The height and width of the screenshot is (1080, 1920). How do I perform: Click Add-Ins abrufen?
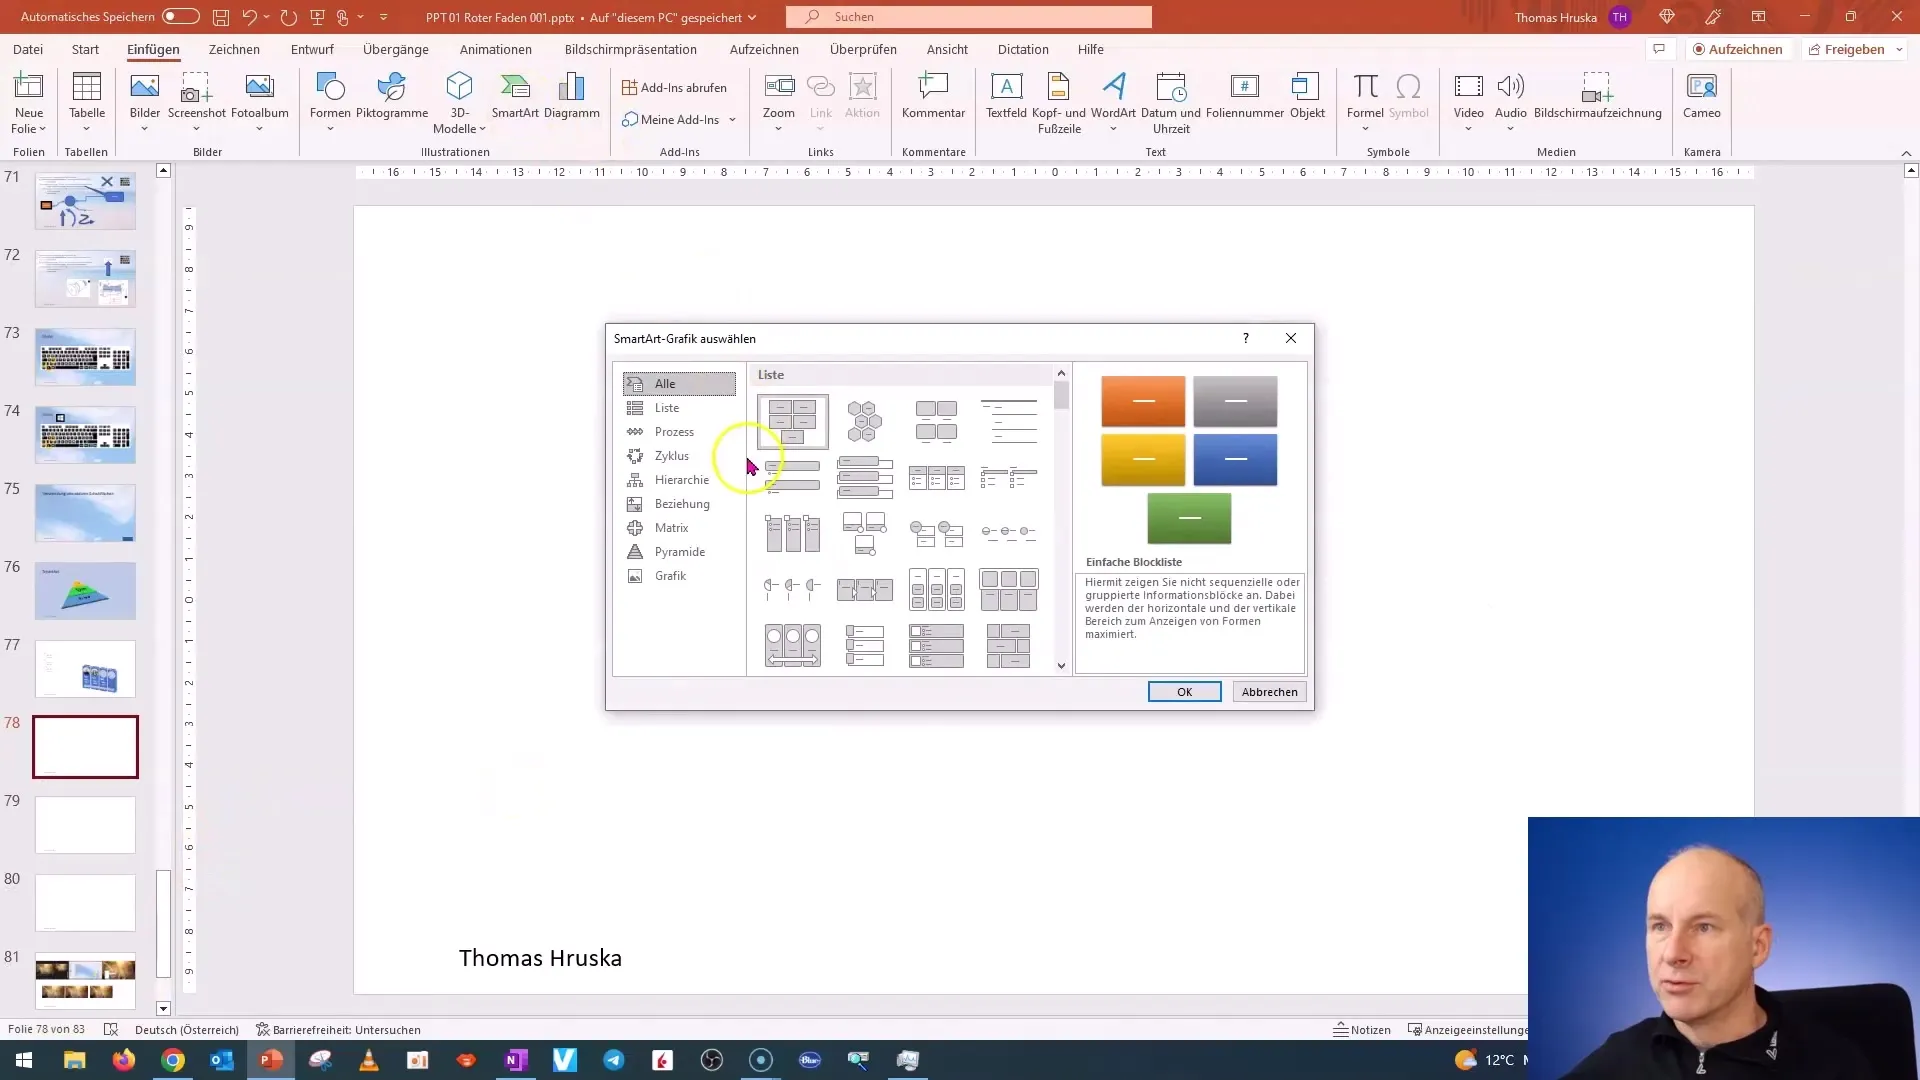point(675,88)
